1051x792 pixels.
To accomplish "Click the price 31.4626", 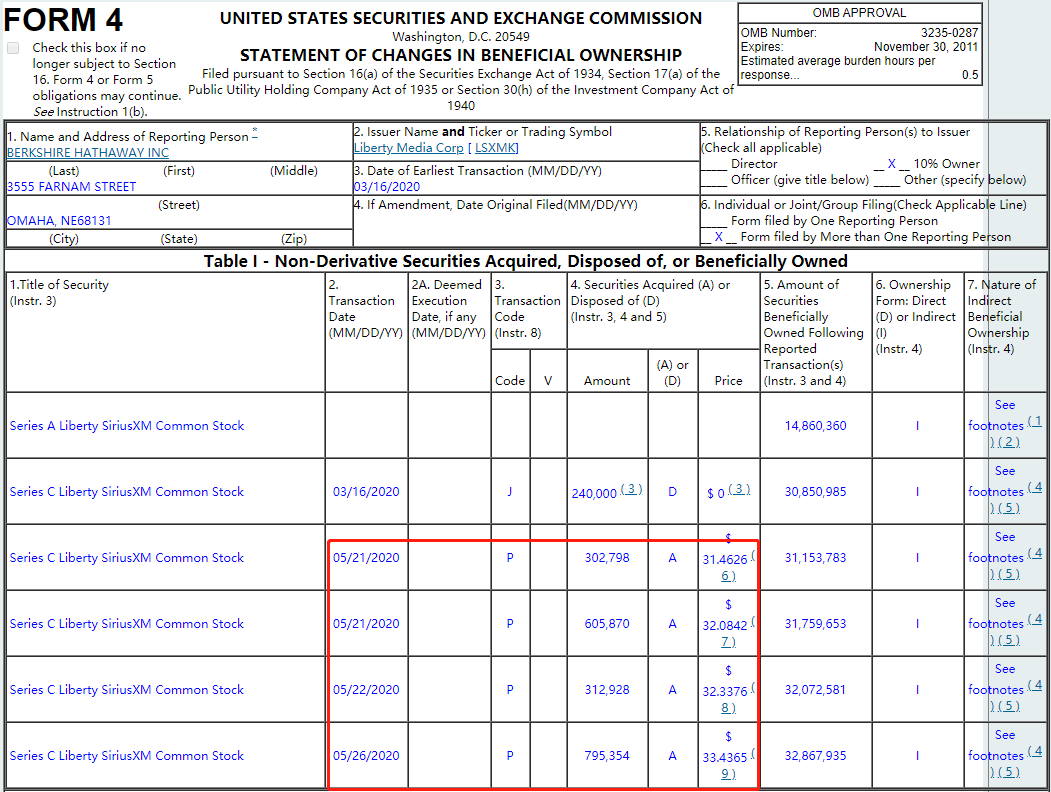I will (725, 559).
